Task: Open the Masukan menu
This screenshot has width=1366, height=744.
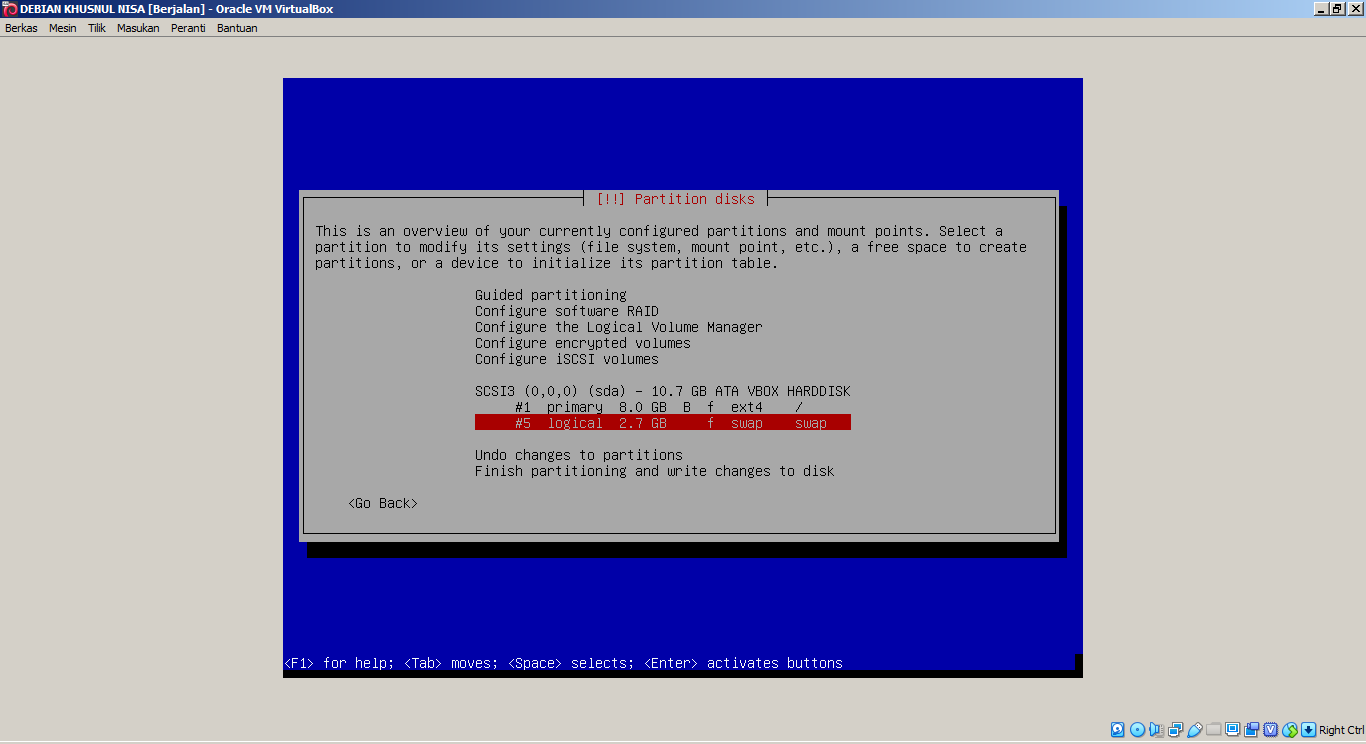Action: (138, 28)
